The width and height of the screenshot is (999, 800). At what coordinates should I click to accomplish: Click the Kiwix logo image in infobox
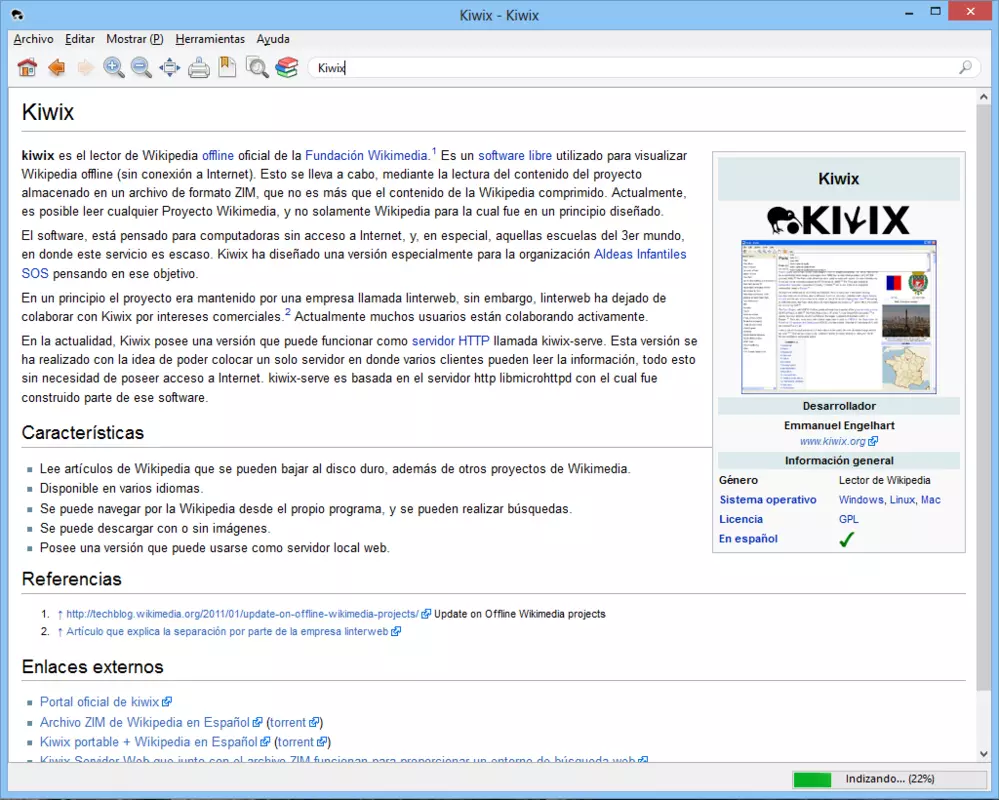point(838,220)
